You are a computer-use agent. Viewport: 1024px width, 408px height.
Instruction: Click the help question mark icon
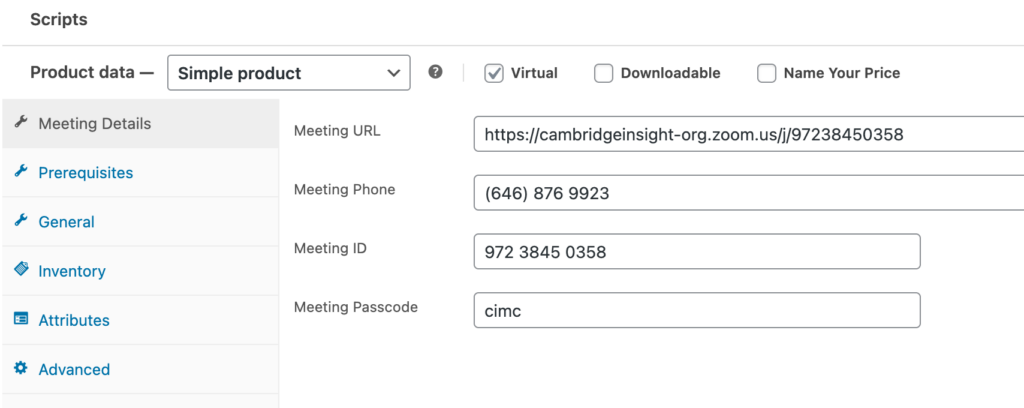pyautogui.click(x=436, y=72)
